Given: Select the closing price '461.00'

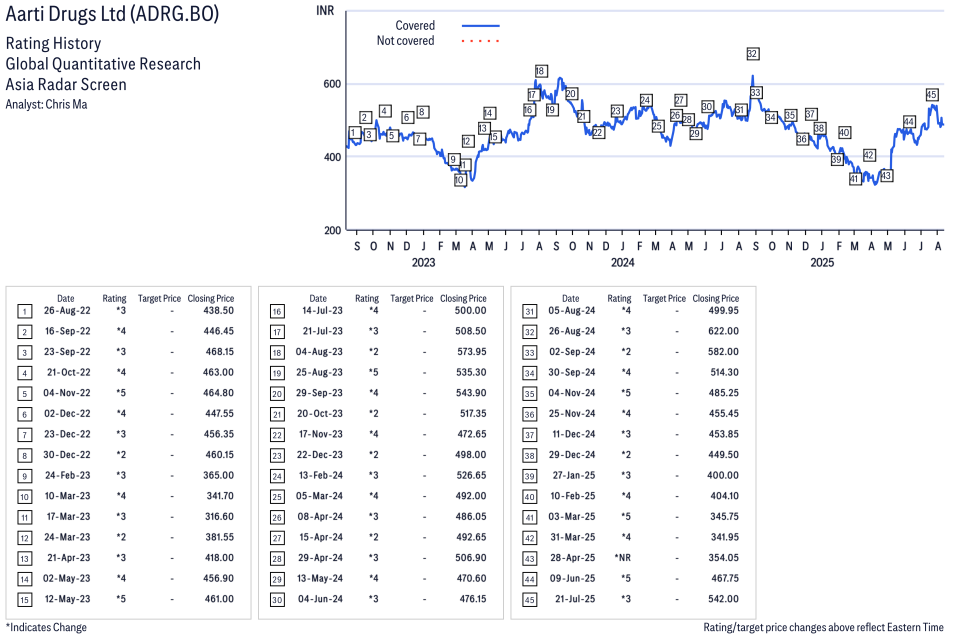Looking at the screenshot, I should [x=219, y=599].
